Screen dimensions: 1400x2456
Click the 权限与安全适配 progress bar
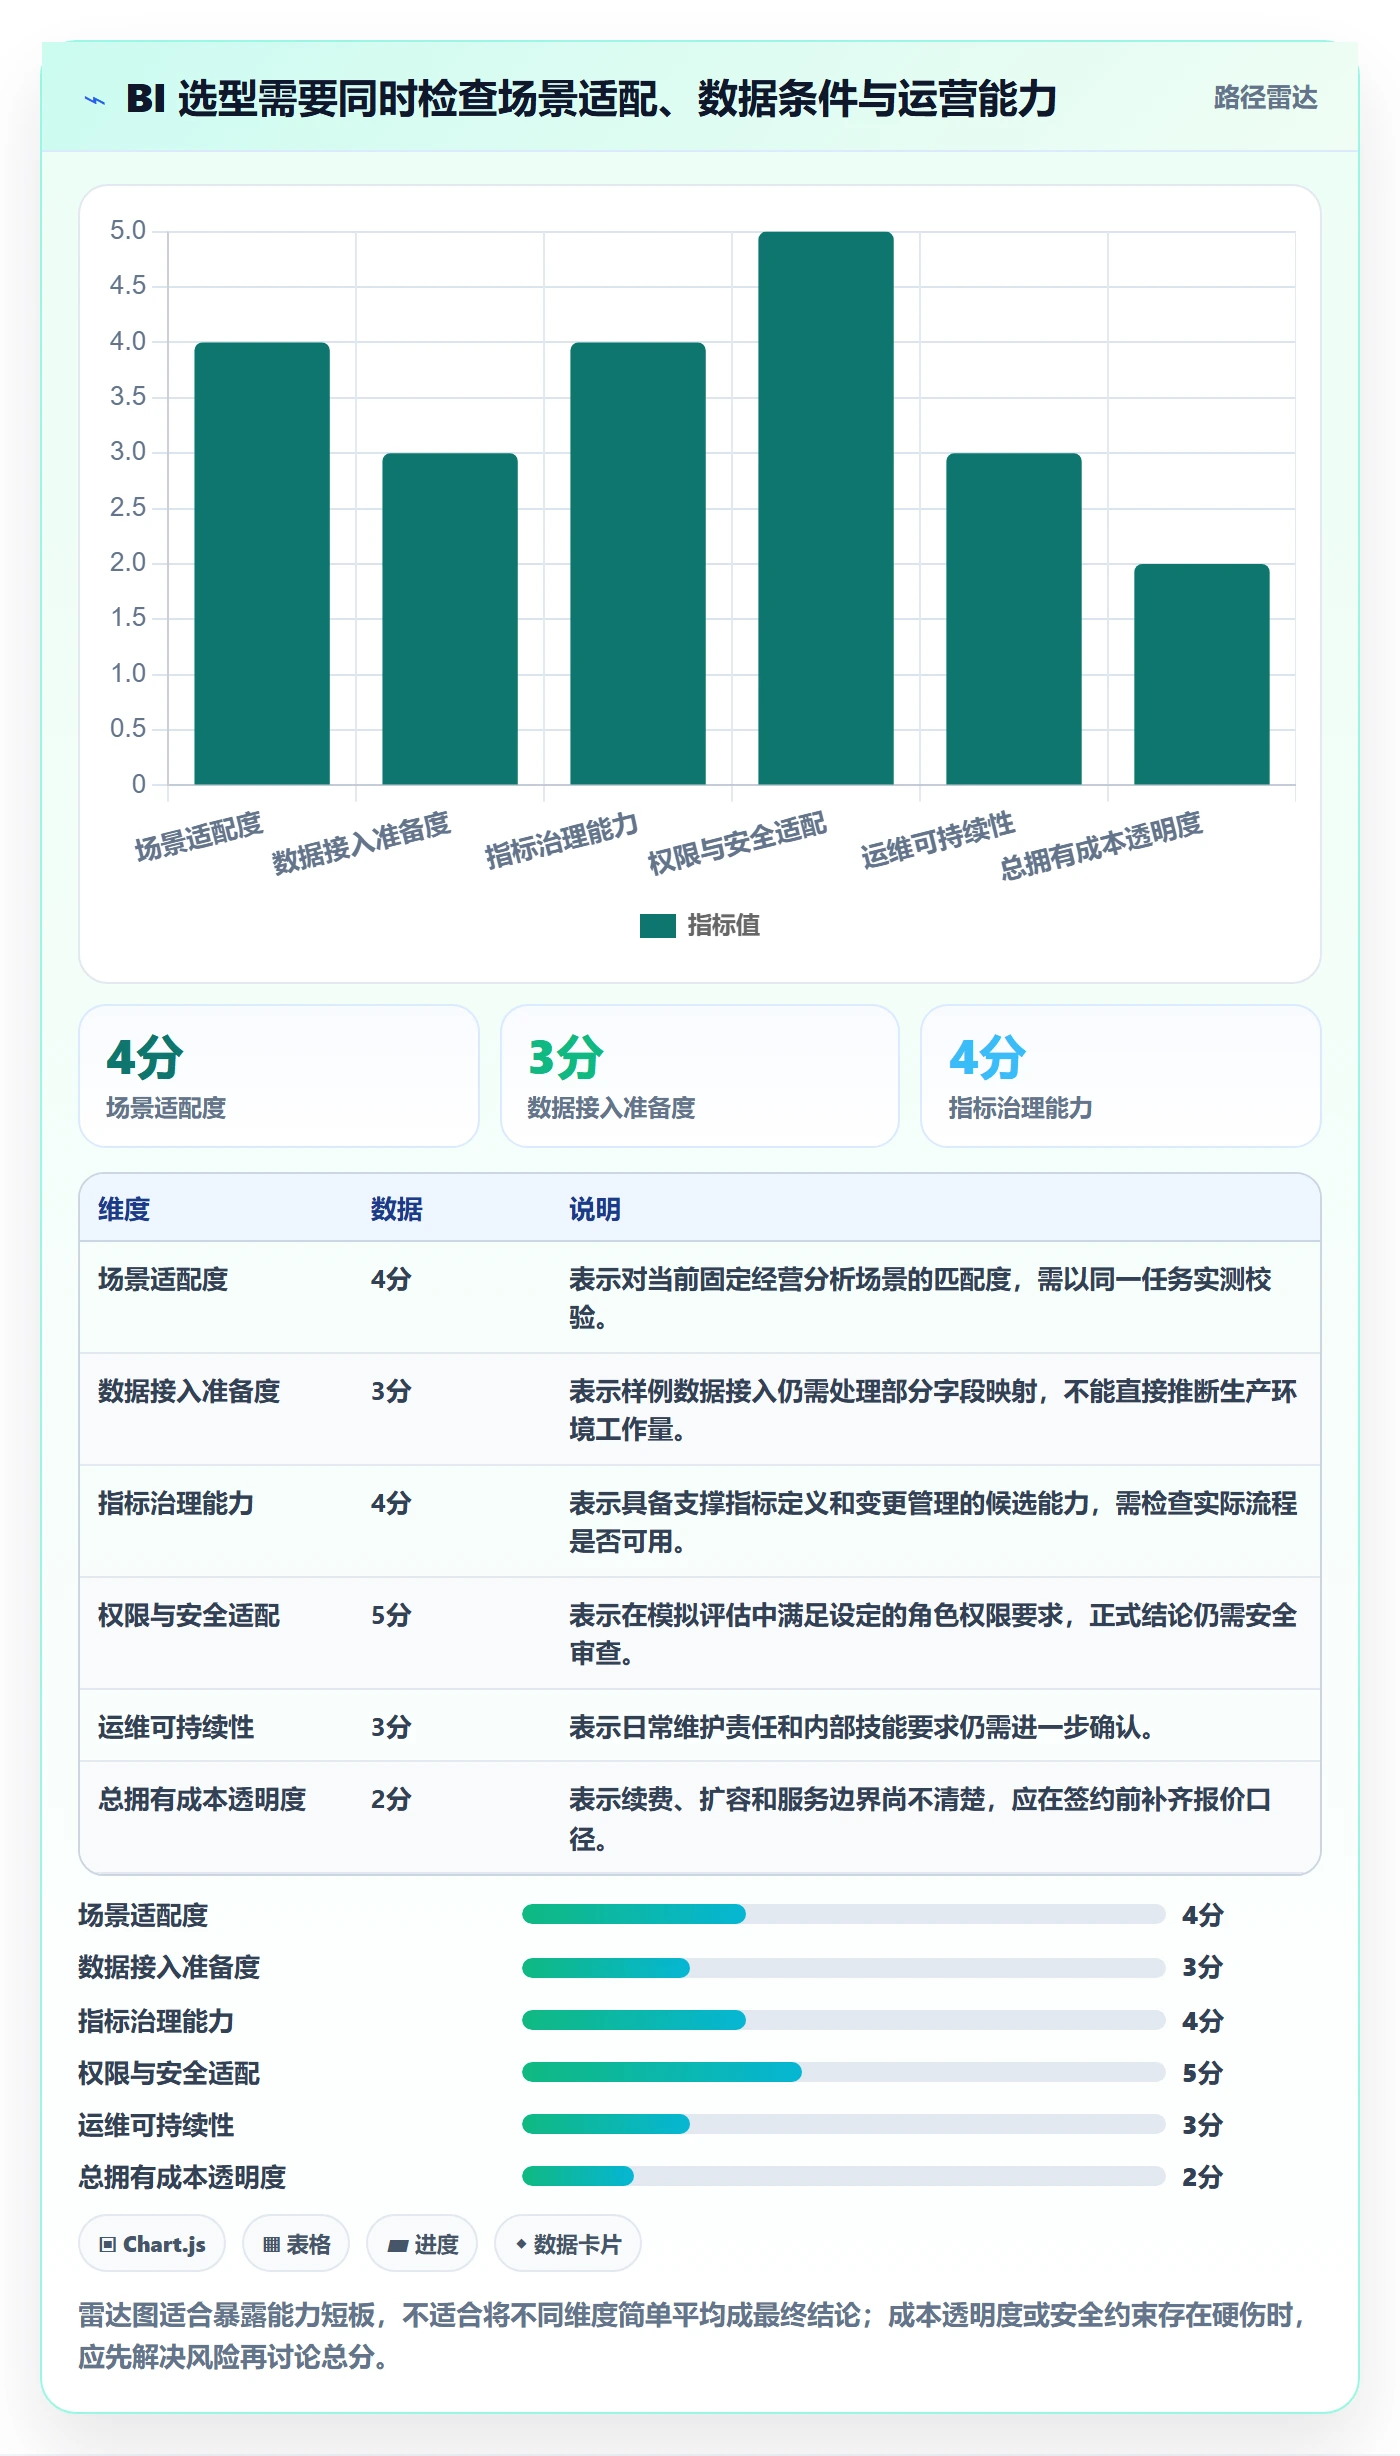843,2072
